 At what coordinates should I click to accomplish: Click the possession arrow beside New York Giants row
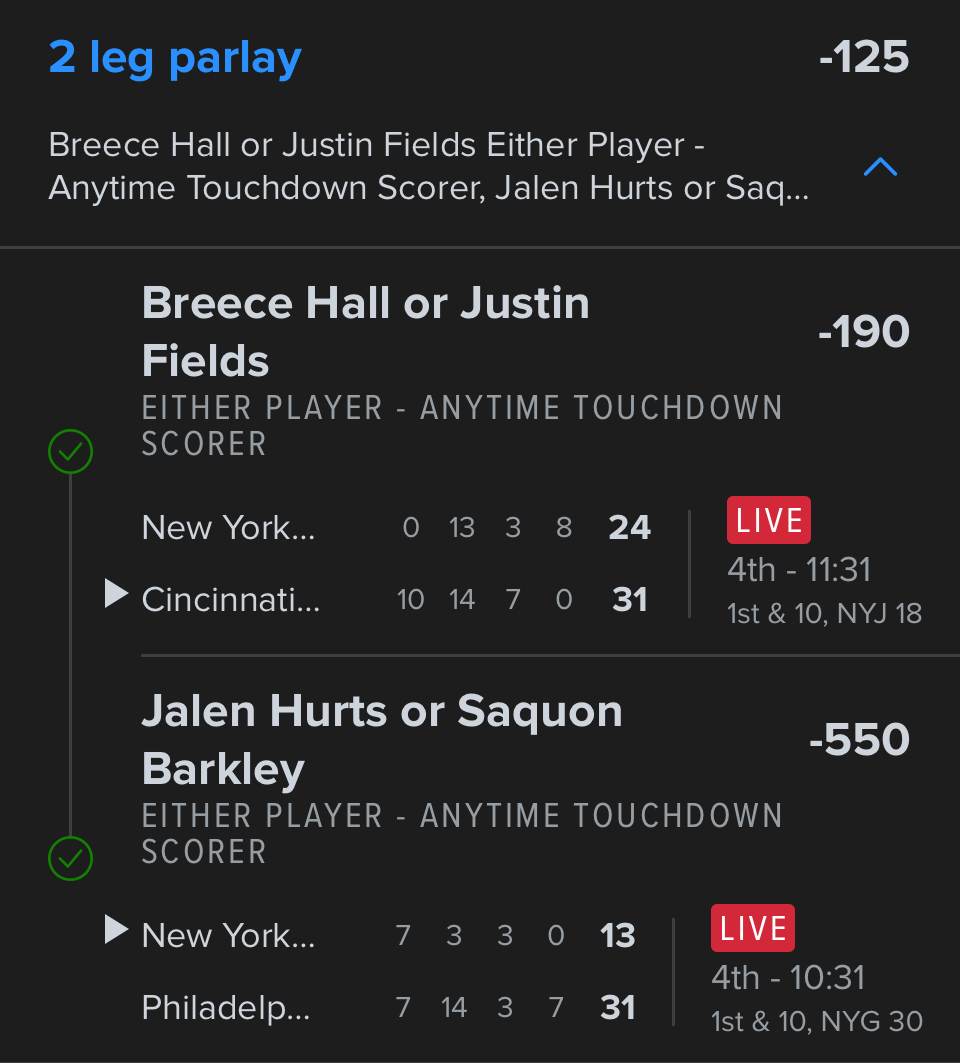(117, 932)
